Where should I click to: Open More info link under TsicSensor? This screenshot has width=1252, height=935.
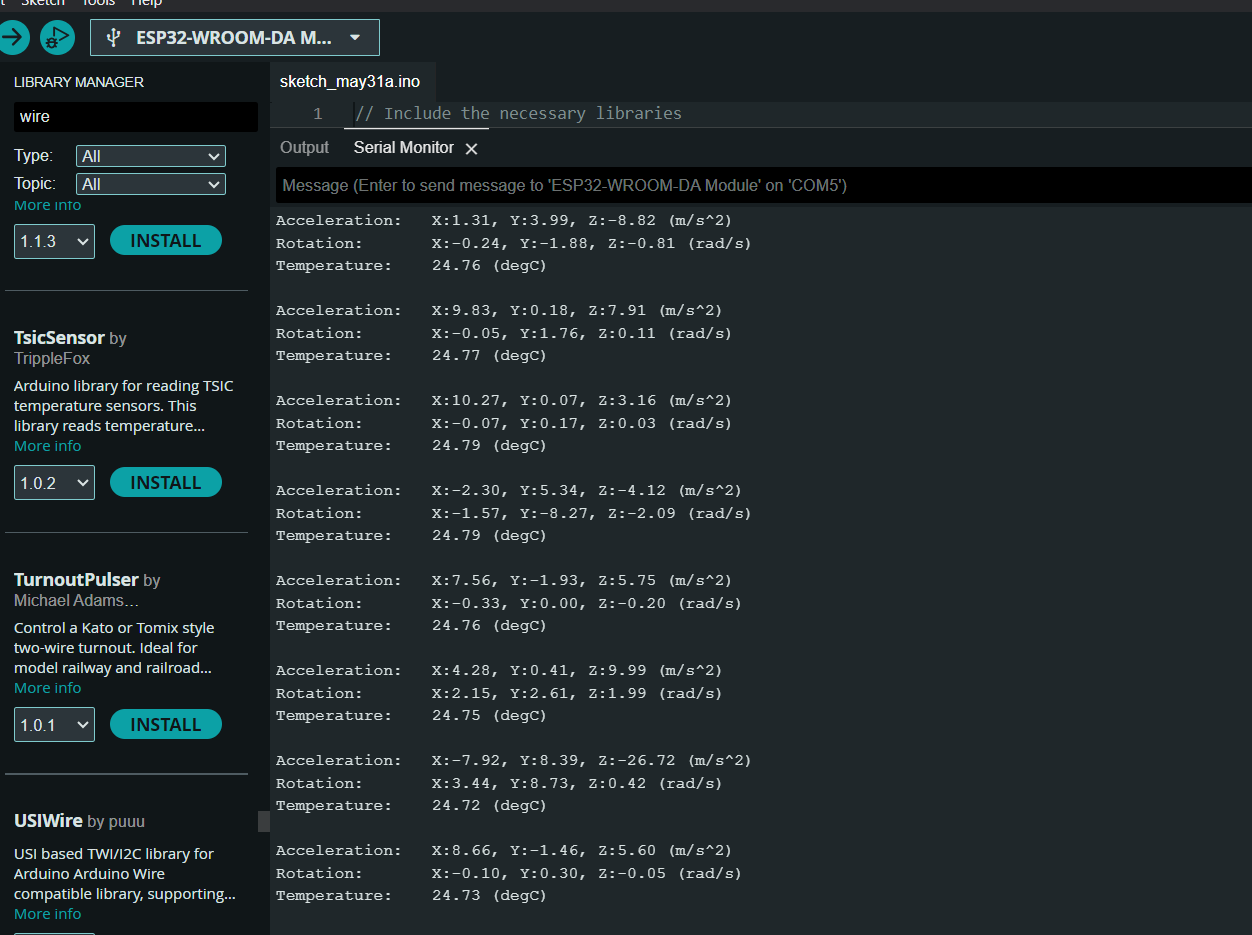pyautogui.click(x=47, y=446)
